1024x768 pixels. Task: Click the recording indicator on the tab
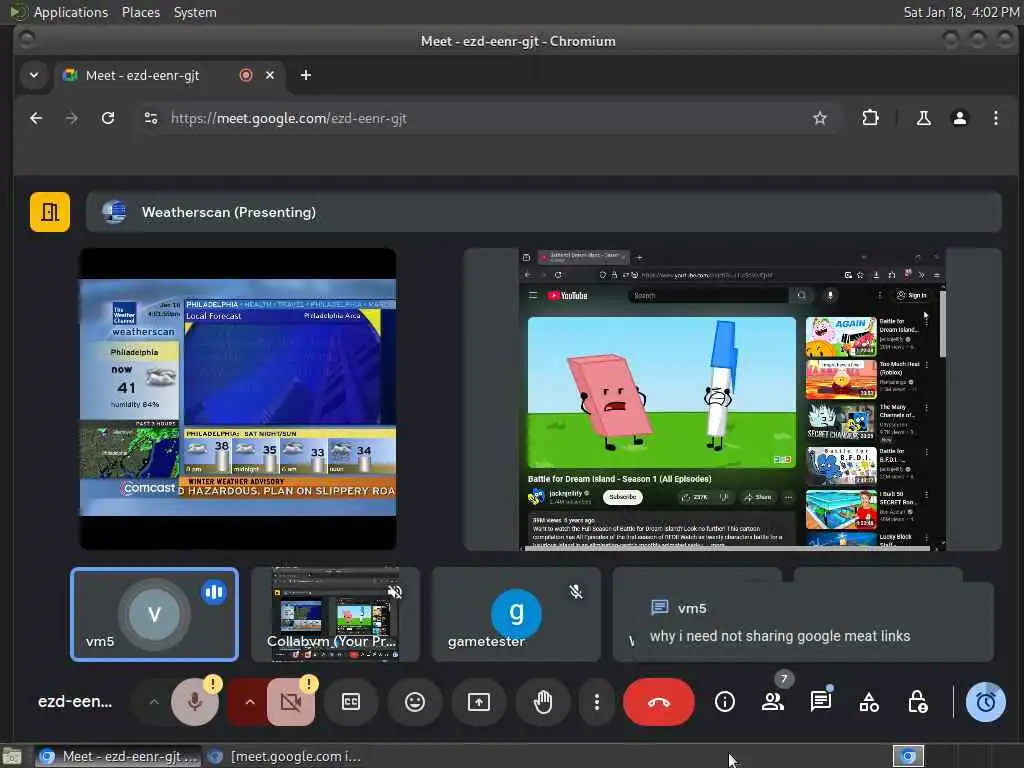click(x=246, y=75)
